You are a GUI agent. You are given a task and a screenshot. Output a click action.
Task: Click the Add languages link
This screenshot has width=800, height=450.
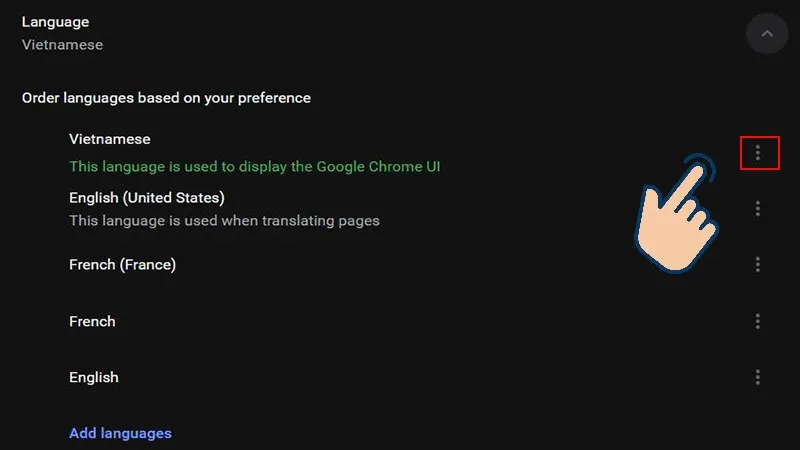pos(120,433)
